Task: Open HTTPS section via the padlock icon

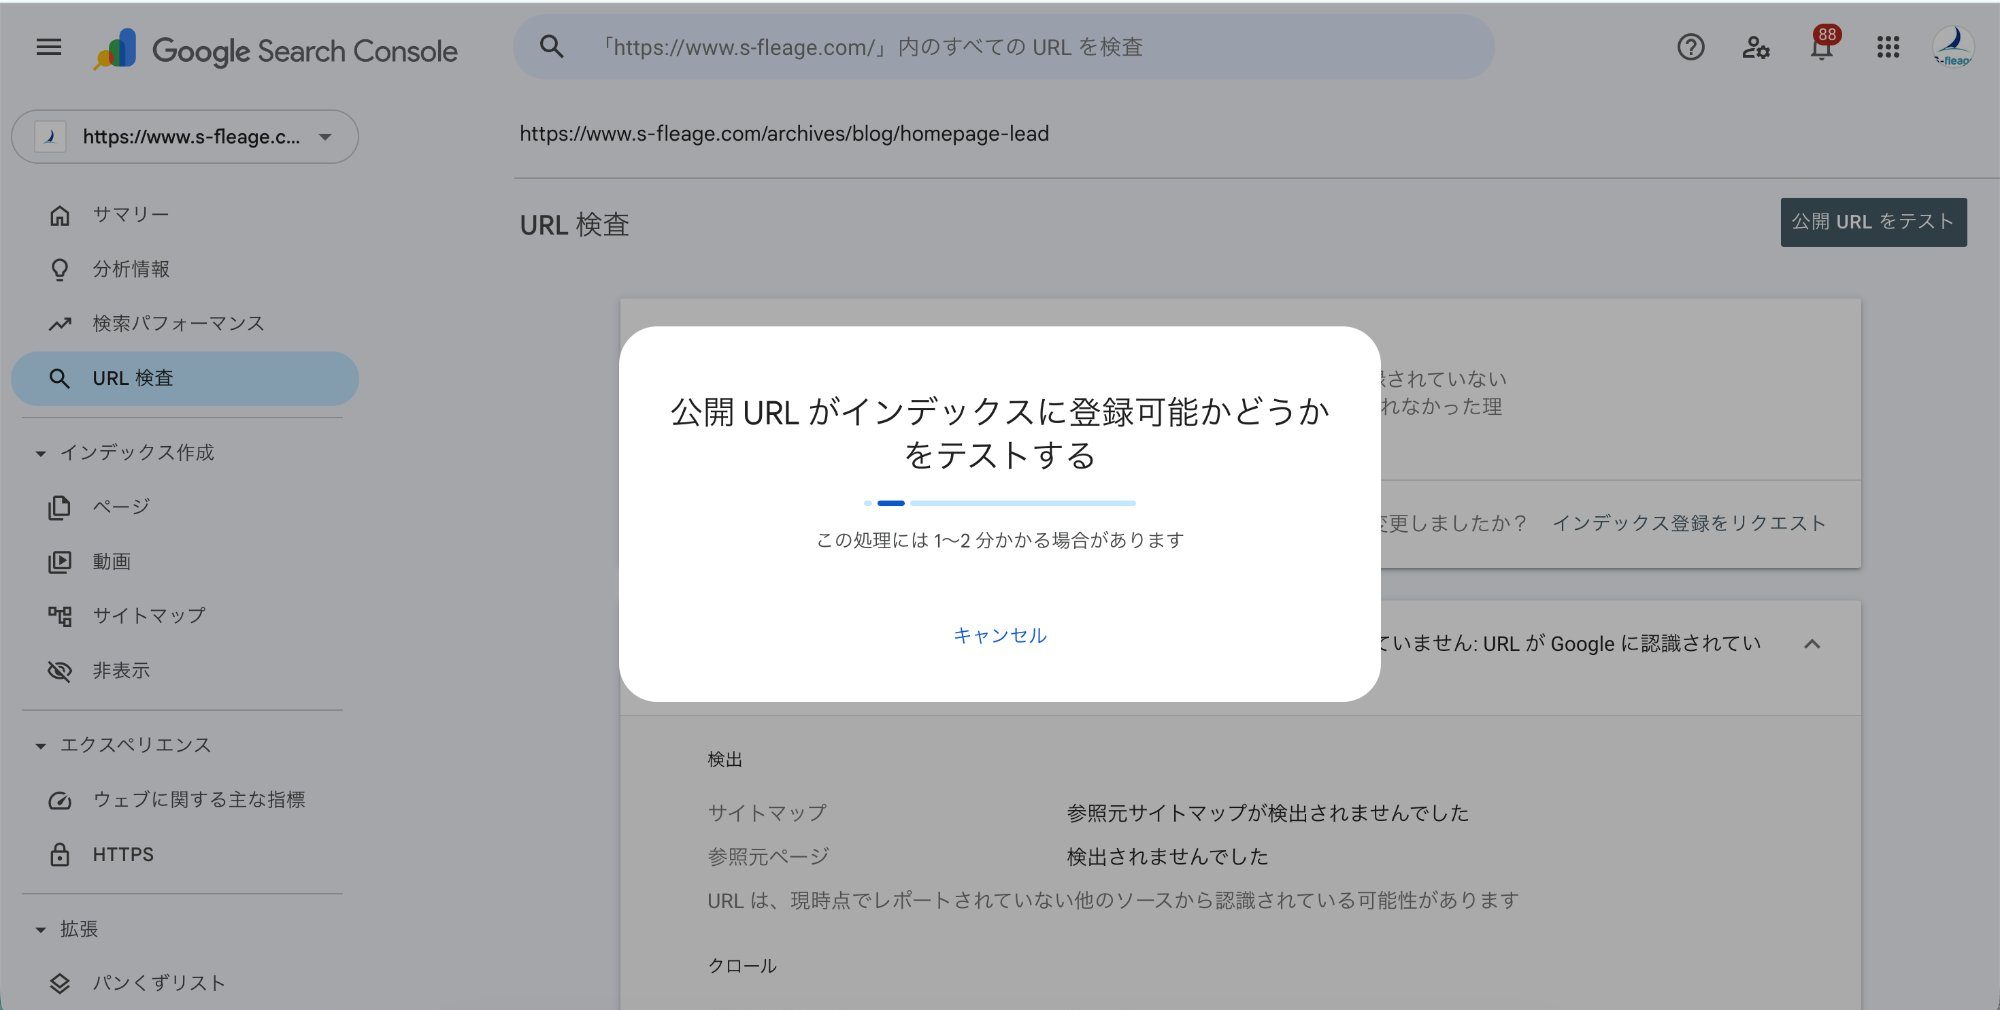Action: 60,854
